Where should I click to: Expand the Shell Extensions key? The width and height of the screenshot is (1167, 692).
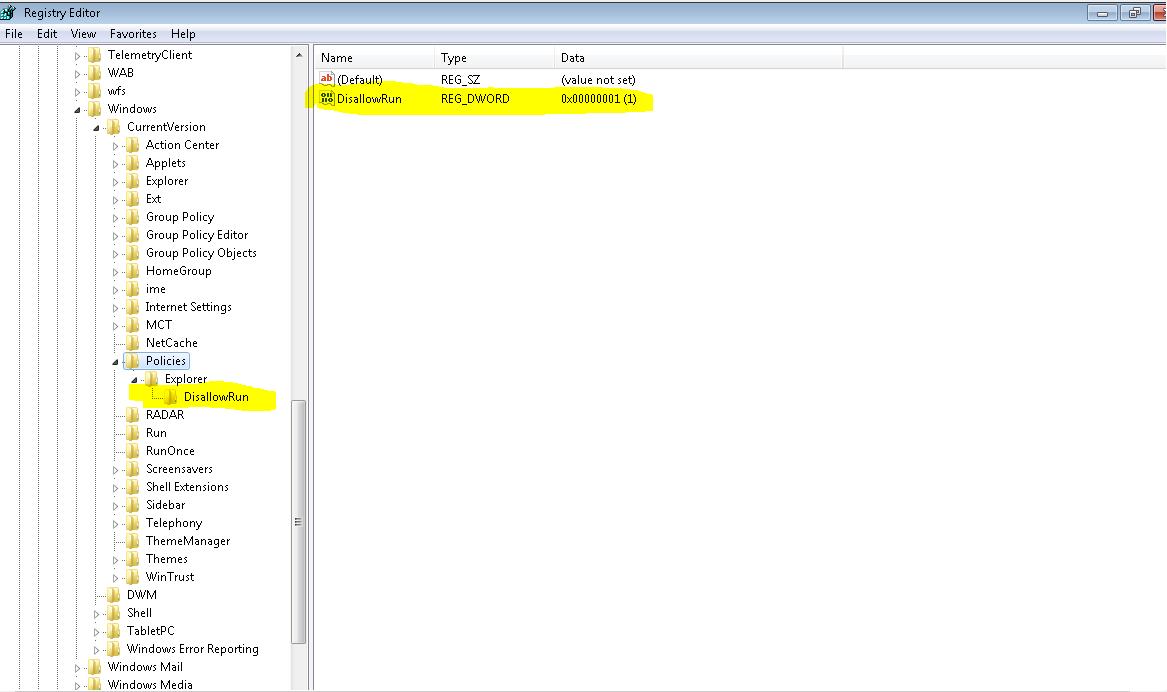coord(115,487)
